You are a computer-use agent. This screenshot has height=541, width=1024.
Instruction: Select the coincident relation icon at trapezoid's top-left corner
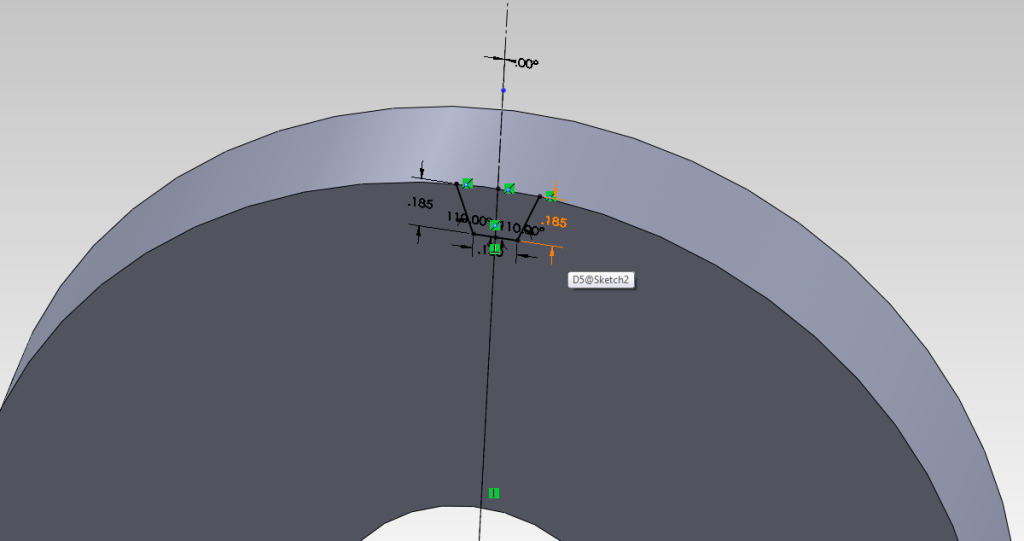point(467,183)
